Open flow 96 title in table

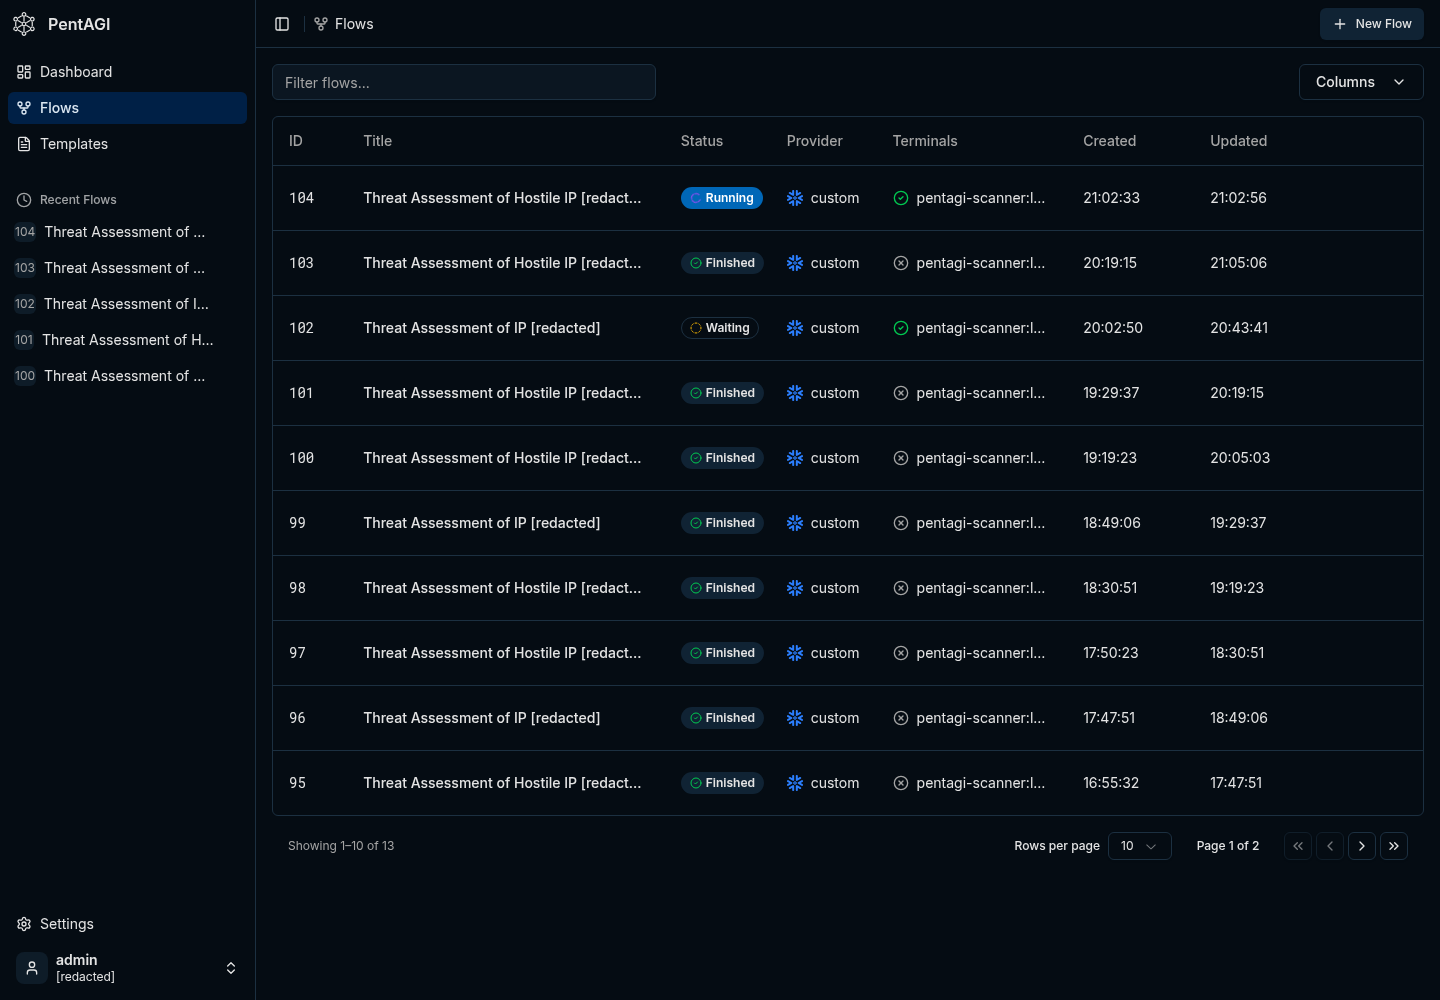[x=482, y=718]
